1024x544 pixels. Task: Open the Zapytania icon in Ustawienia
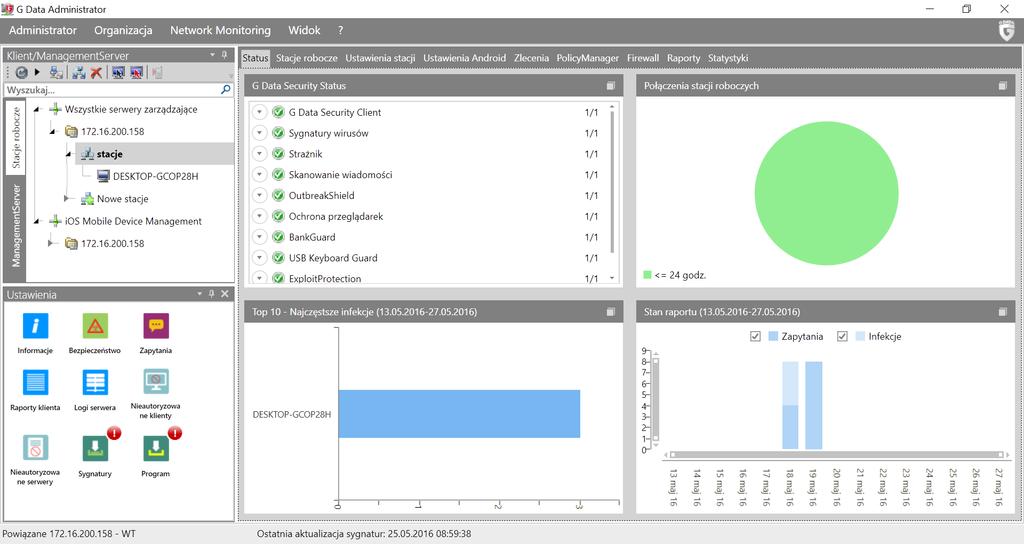[x=155, y=326]
